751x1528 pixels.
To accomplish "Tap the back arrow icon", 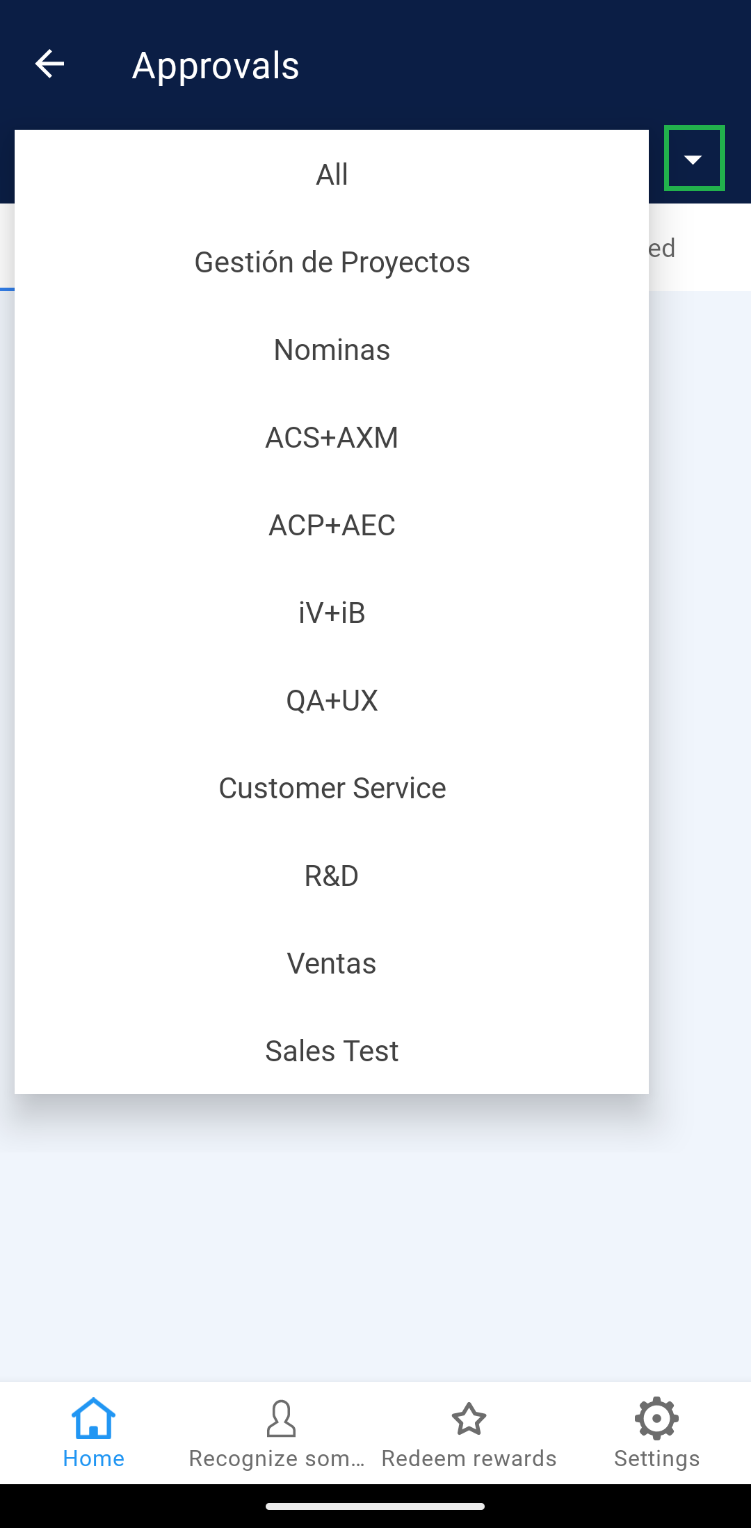I will pos(49,65).
